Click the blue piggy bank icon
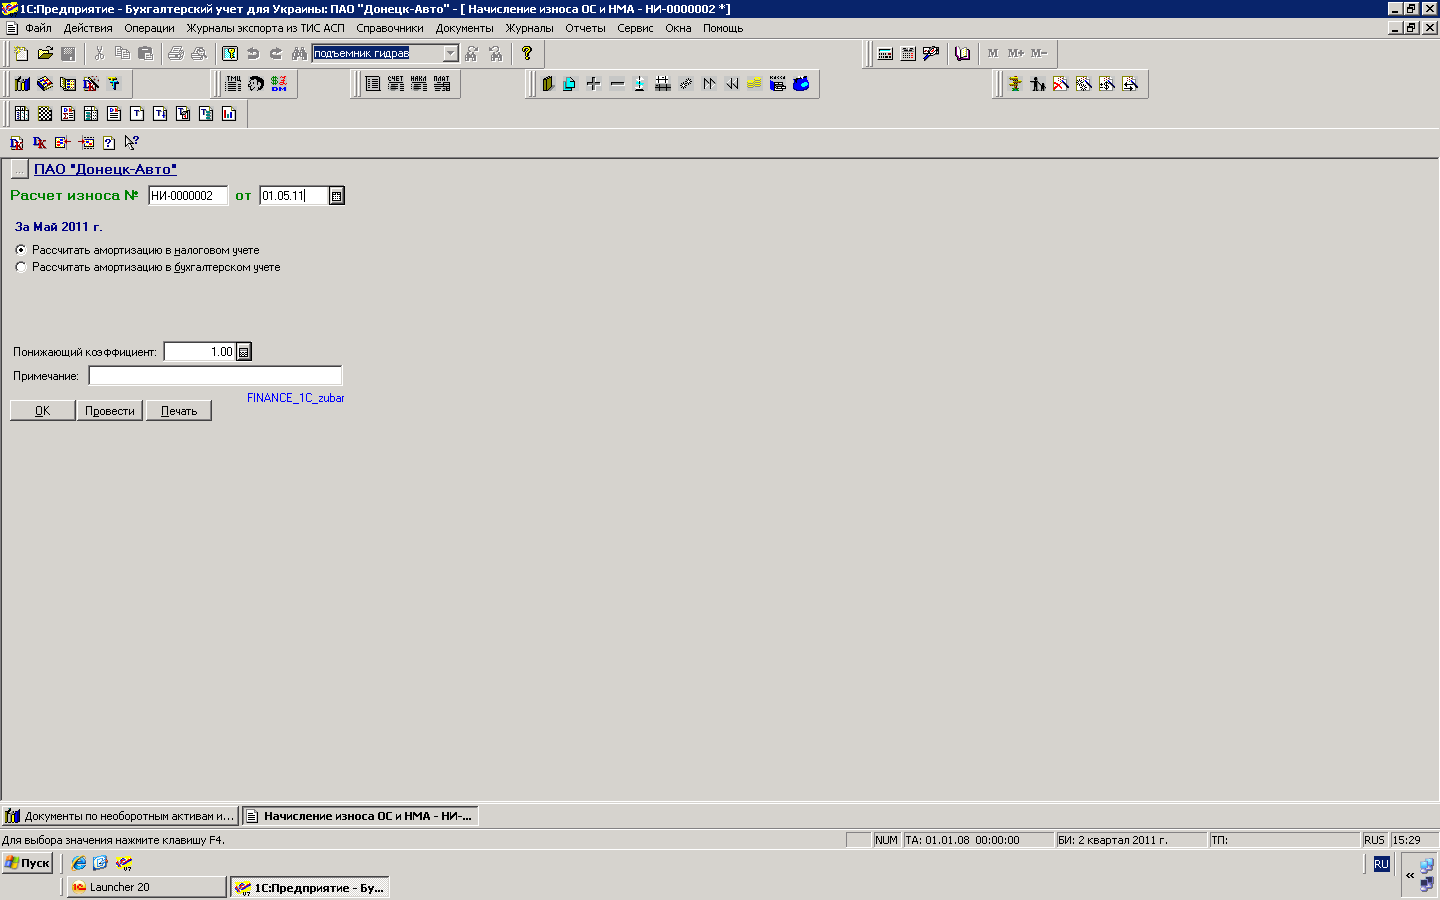 pyautogui.click(x=801, y=83)
